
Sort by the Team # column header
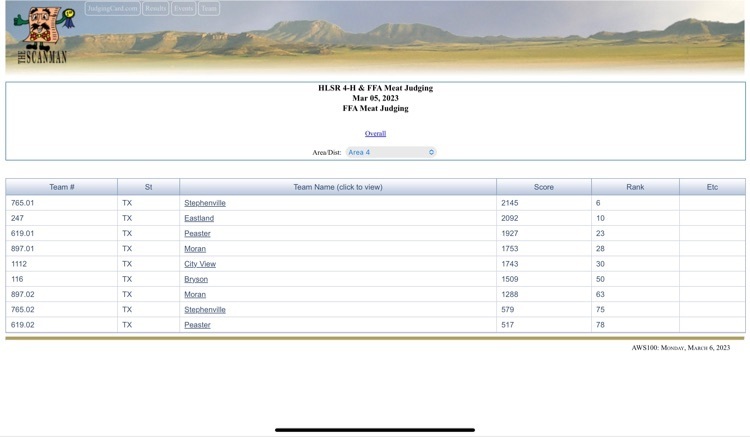(62, 187)
